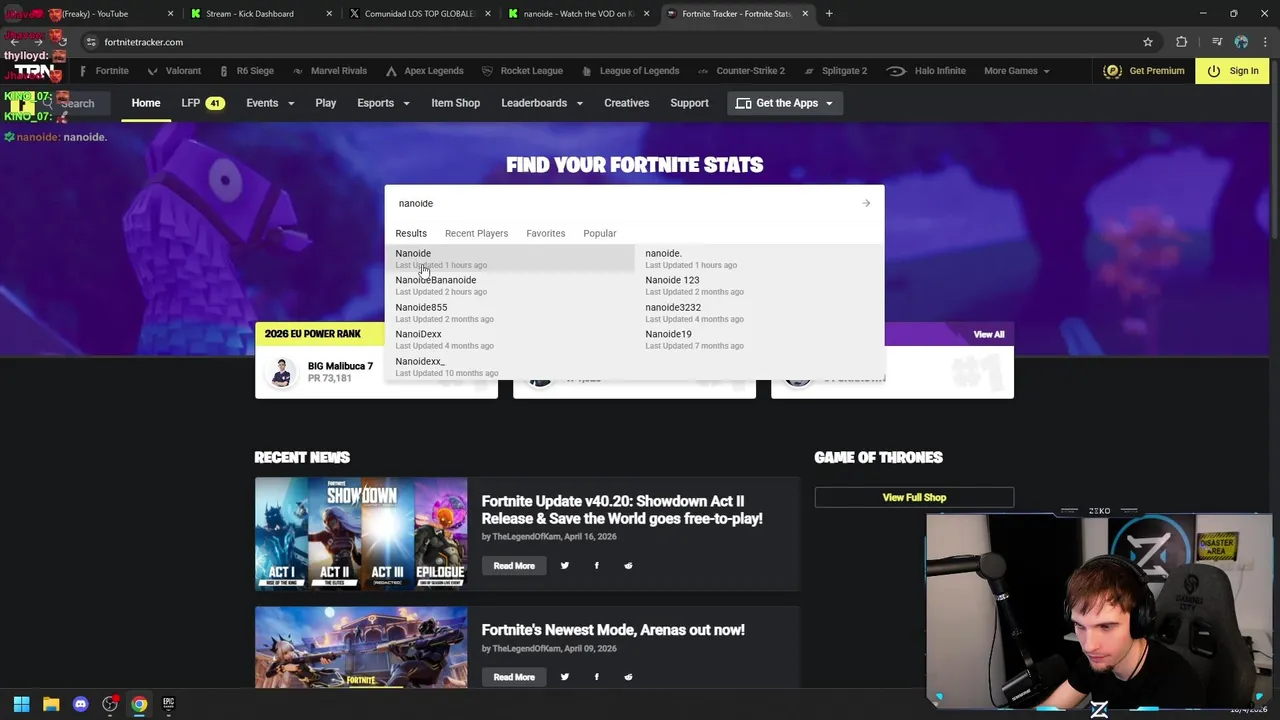1280x720 pixels.
Task: Click the View All link
Action: click(x=988, y=334)
